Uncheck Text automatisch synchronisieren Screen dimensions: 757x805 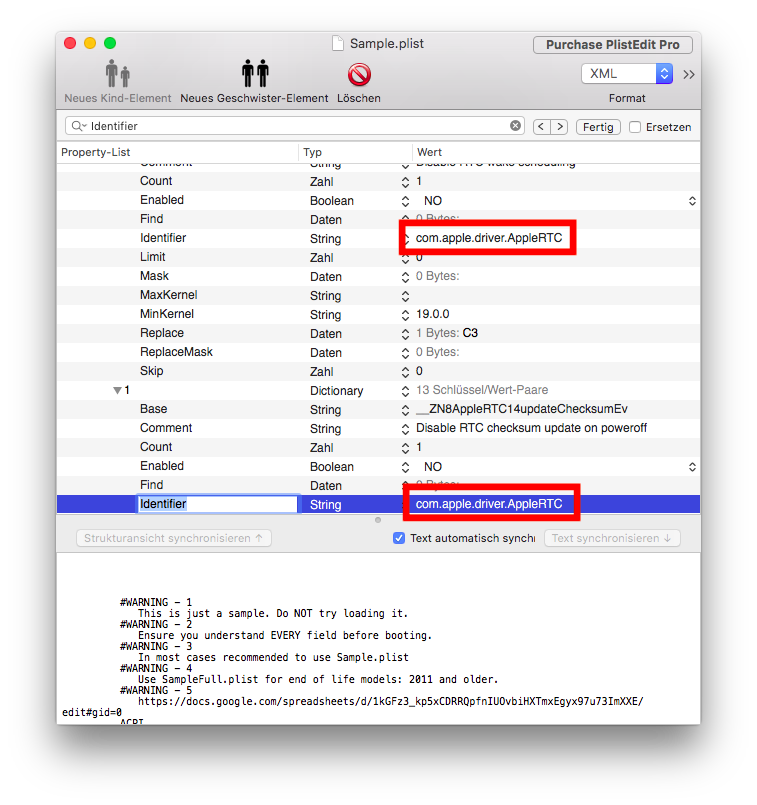coord(399,538)
